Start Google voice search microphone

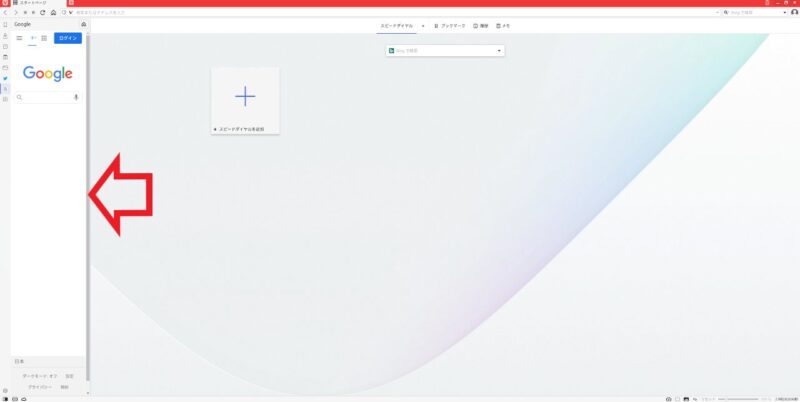tap(76, 97)
